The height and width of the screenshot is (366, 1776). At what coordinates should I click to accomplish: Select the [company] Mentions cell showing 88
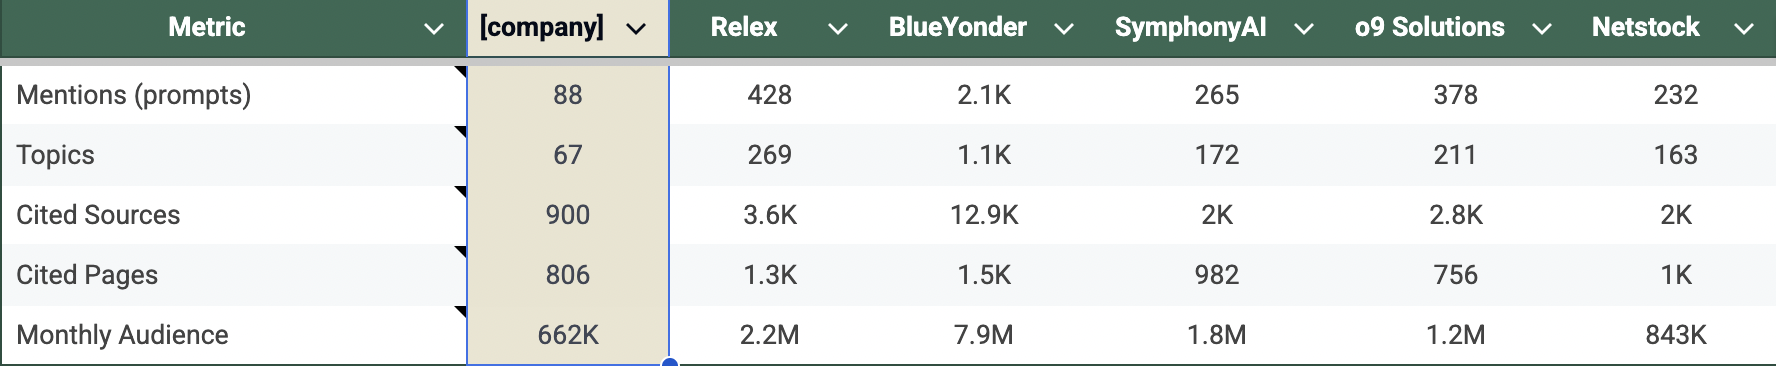(x=568, y=95)
